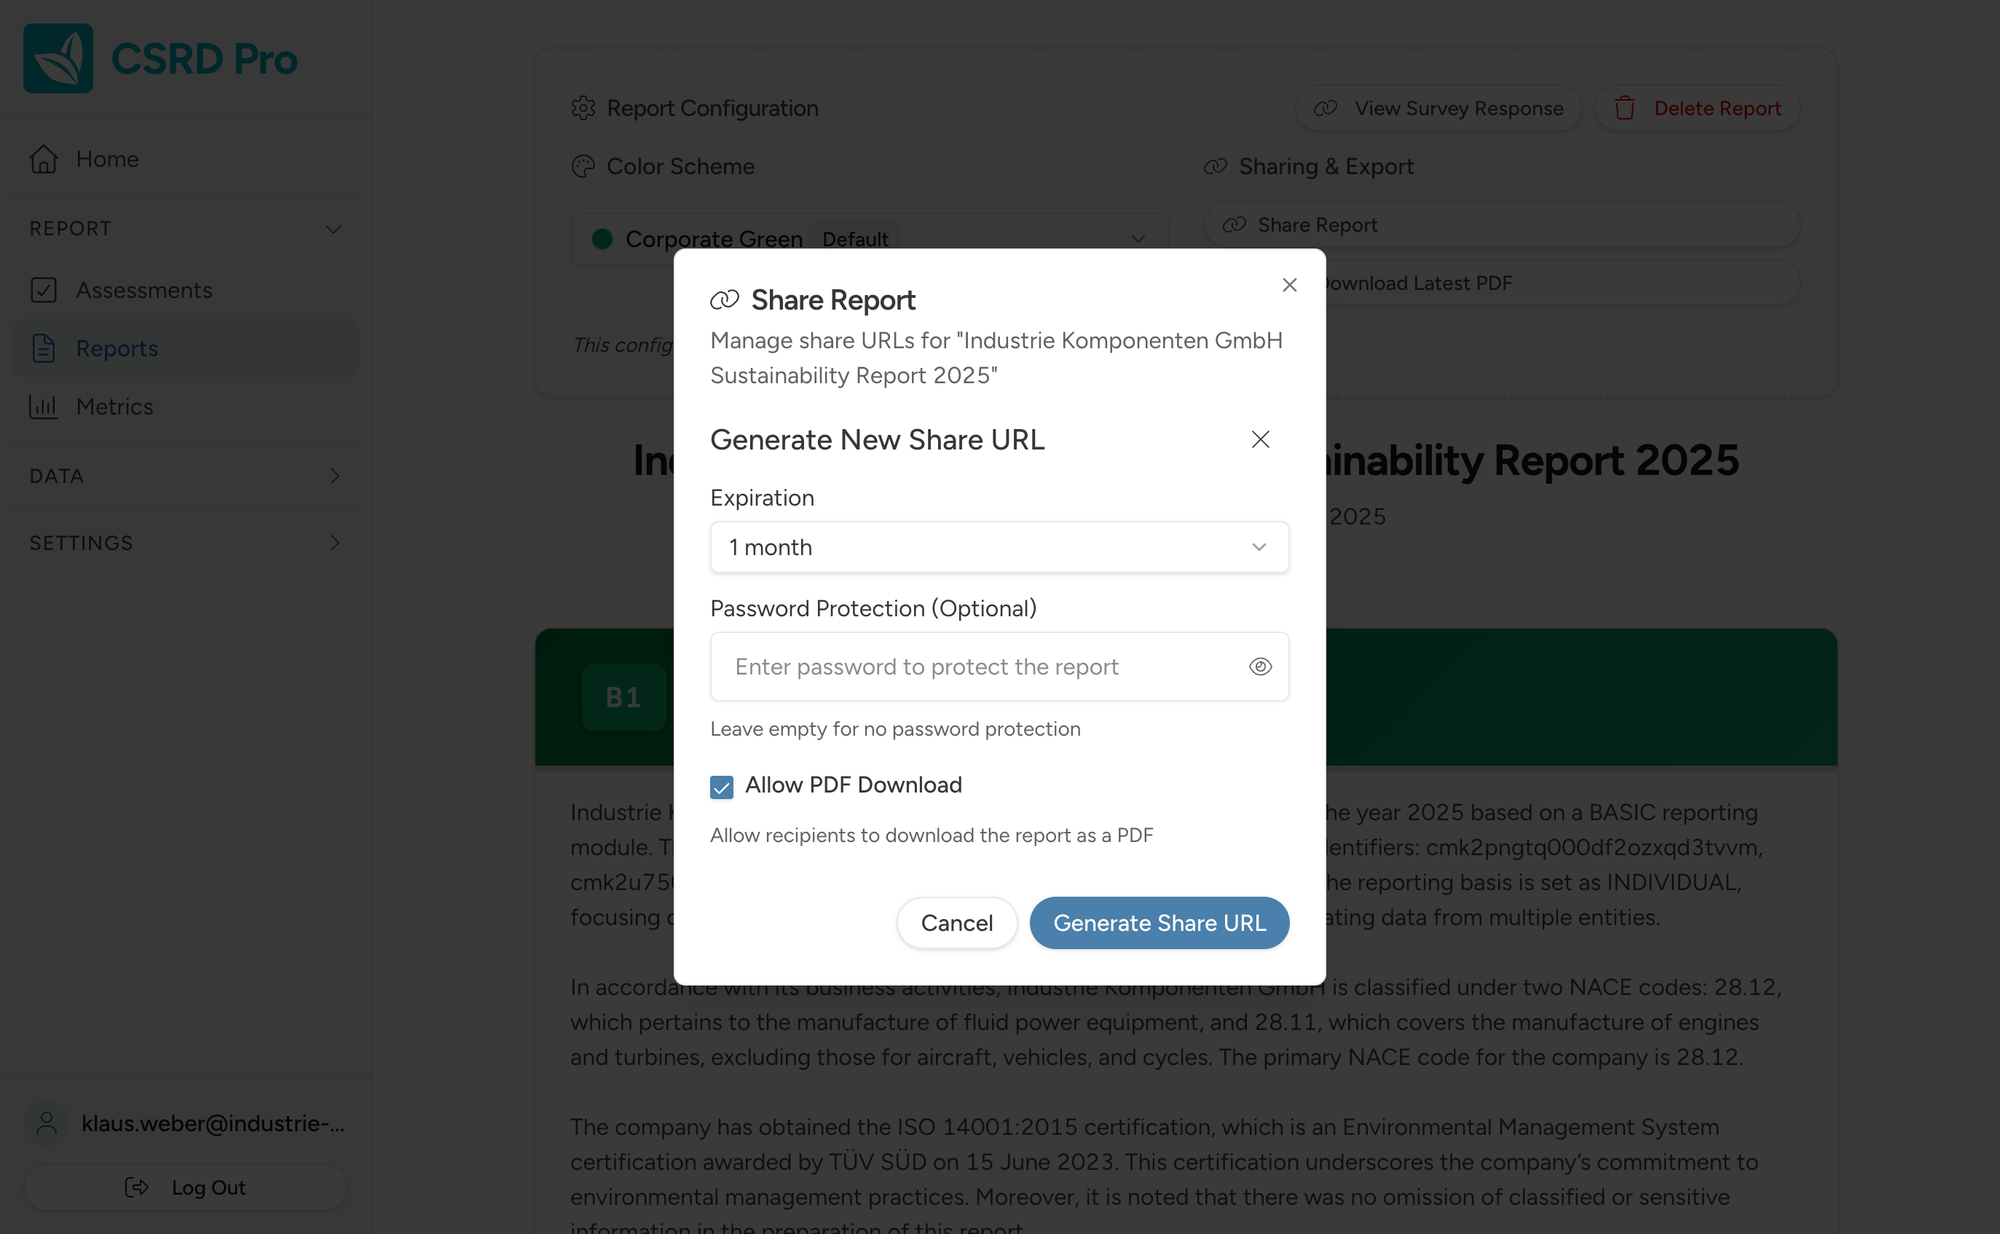Open the DATA section in sidebar

pyautogui.click(x=336, y=476)
